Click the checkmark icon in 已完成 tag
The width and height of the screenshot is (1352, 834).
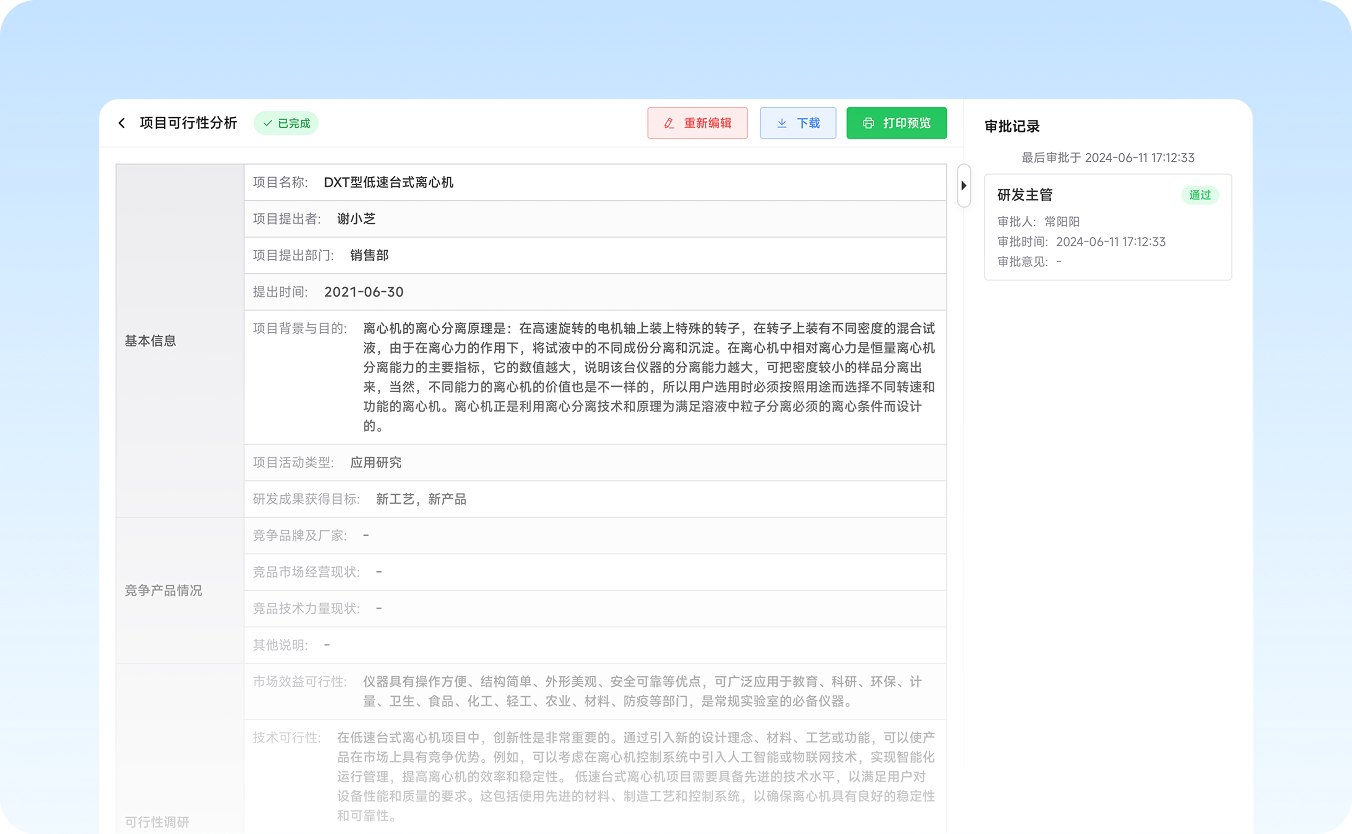[x=268, y=123]
